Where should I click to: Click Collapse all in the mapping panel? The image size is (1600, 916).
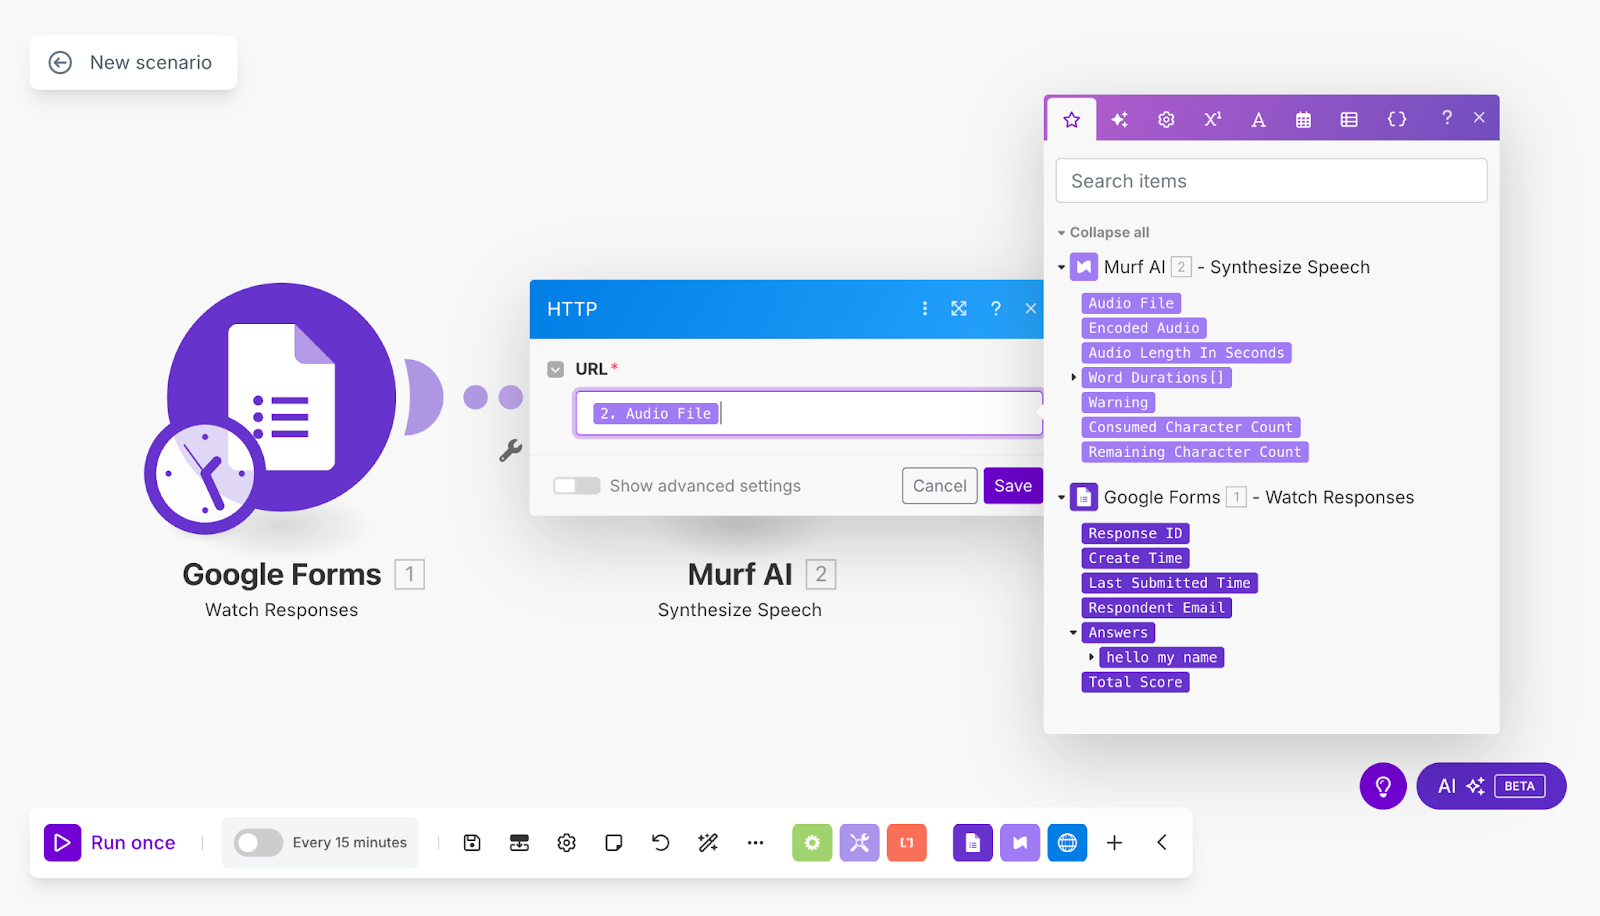1102,231
